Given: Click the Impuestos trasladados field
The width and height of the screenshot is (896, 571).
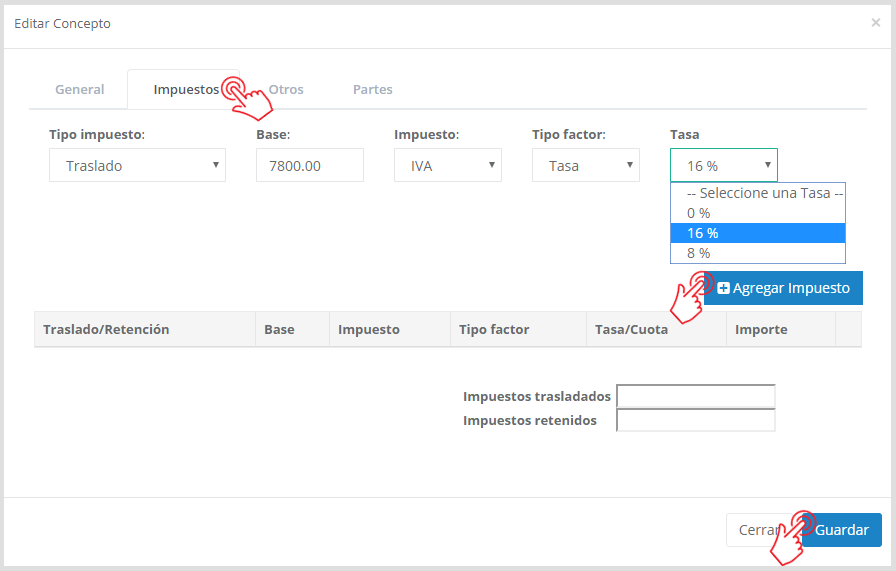Looking at the screenshot, I should (695, 396).
